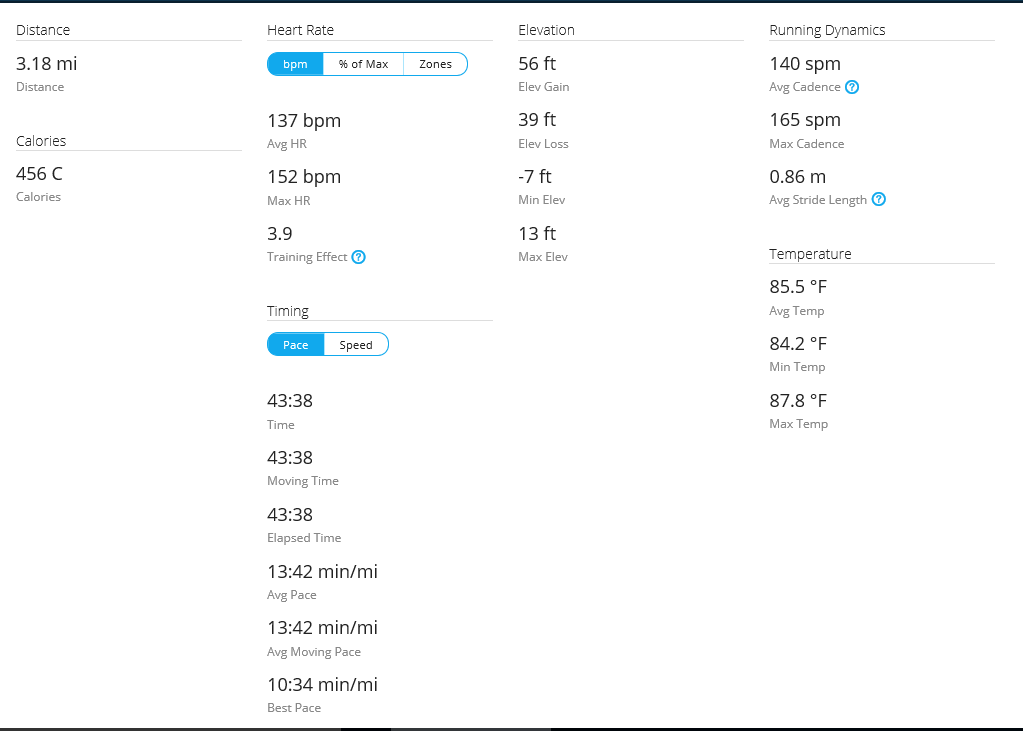1023x731 pixels.
Task: Click the 456 C calories value
Action: tap(39, 174)
